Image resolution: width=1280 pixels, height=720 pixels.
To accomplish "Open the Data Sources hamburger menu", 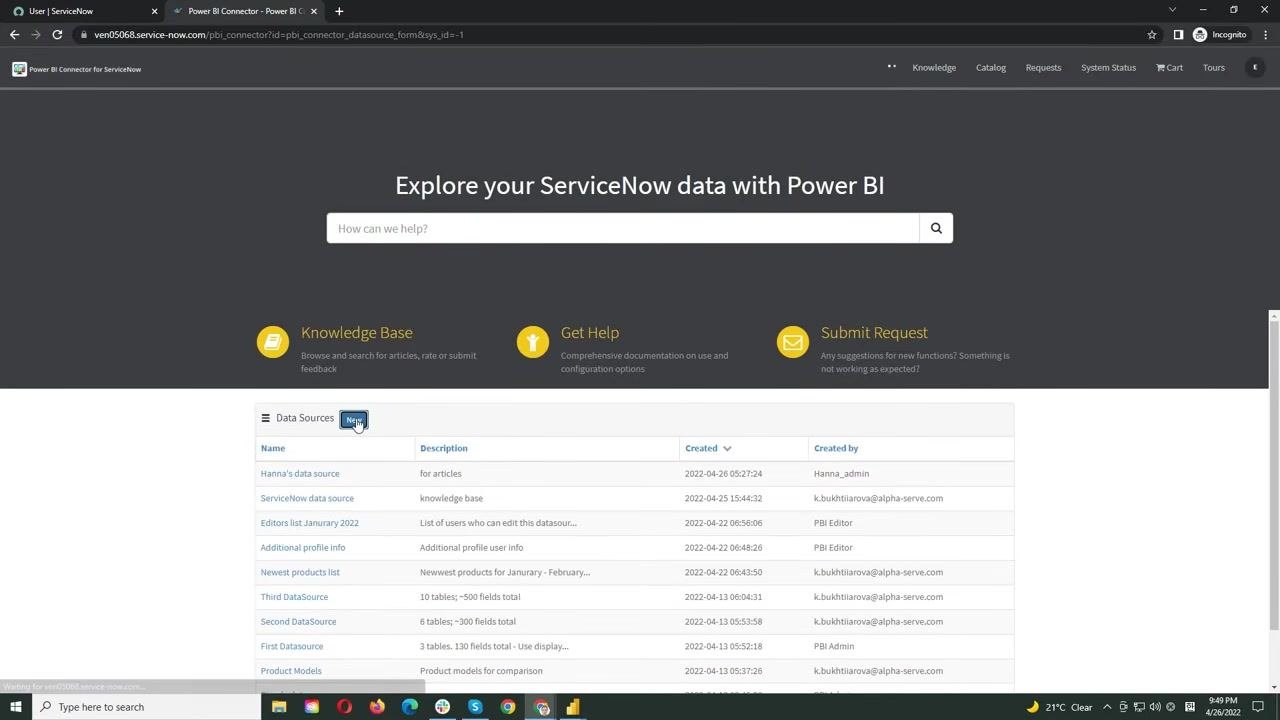I will 265,418.
